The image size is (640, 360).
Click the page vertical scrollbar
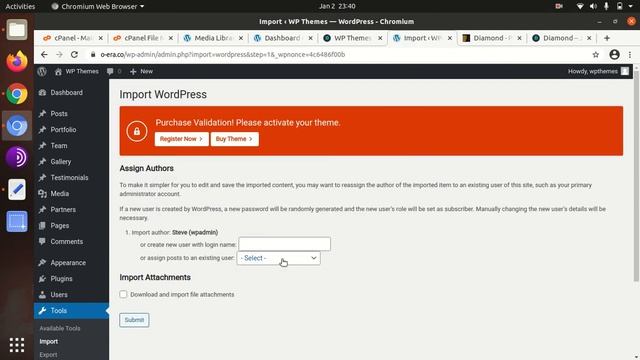[x=636, y=176]
